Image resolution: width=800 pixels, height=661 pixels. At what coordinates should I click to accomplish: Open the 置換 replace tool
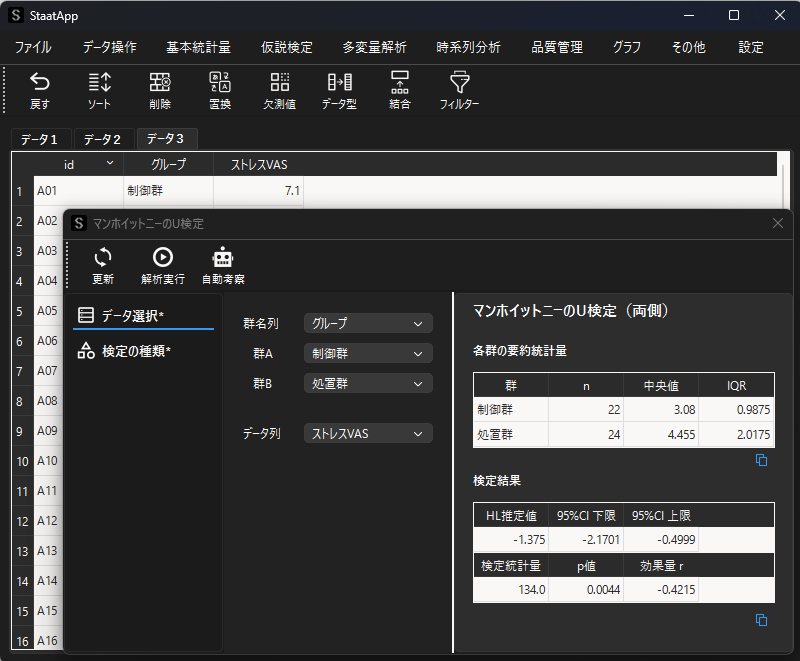[220, 90]
